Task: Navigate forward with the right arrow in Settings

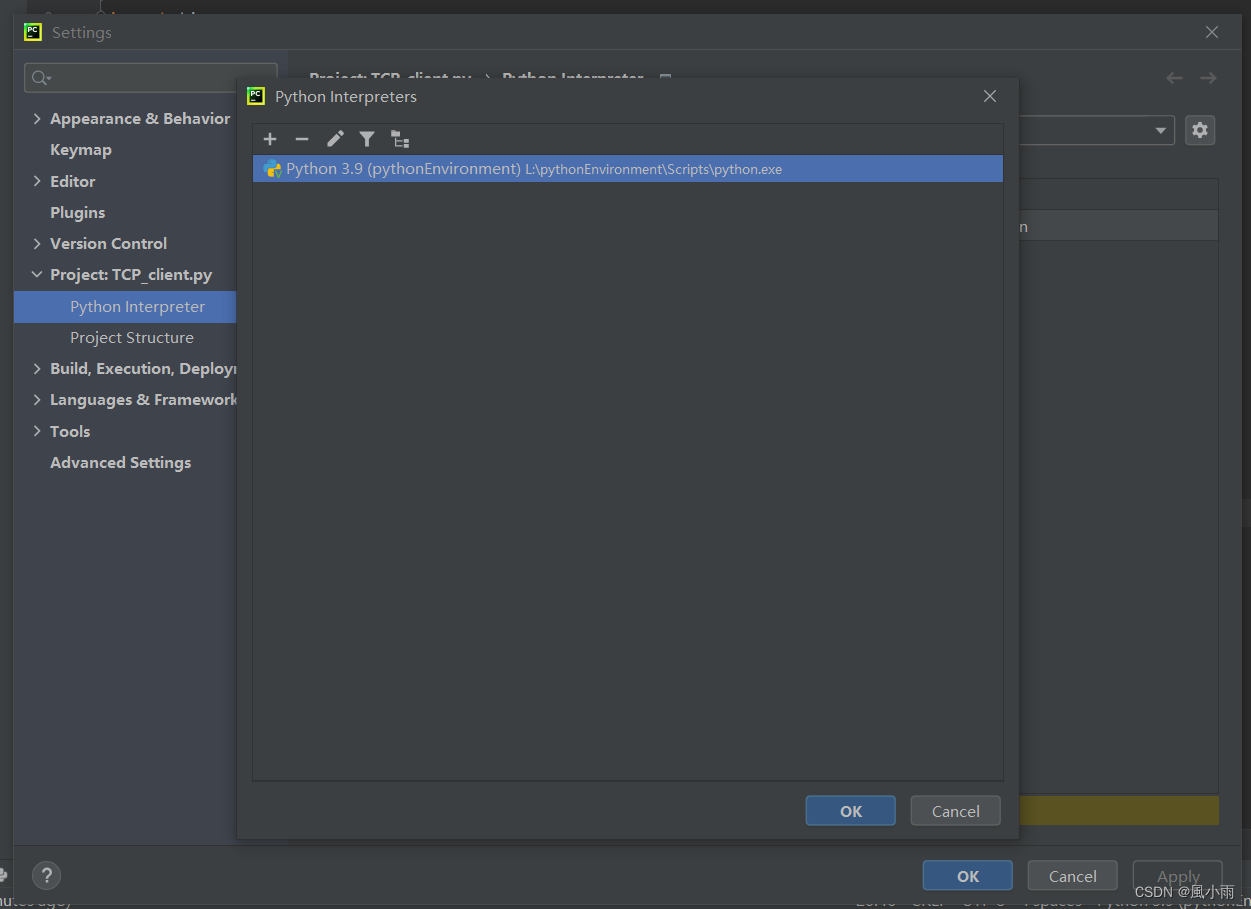Action: click(1208, 78)
